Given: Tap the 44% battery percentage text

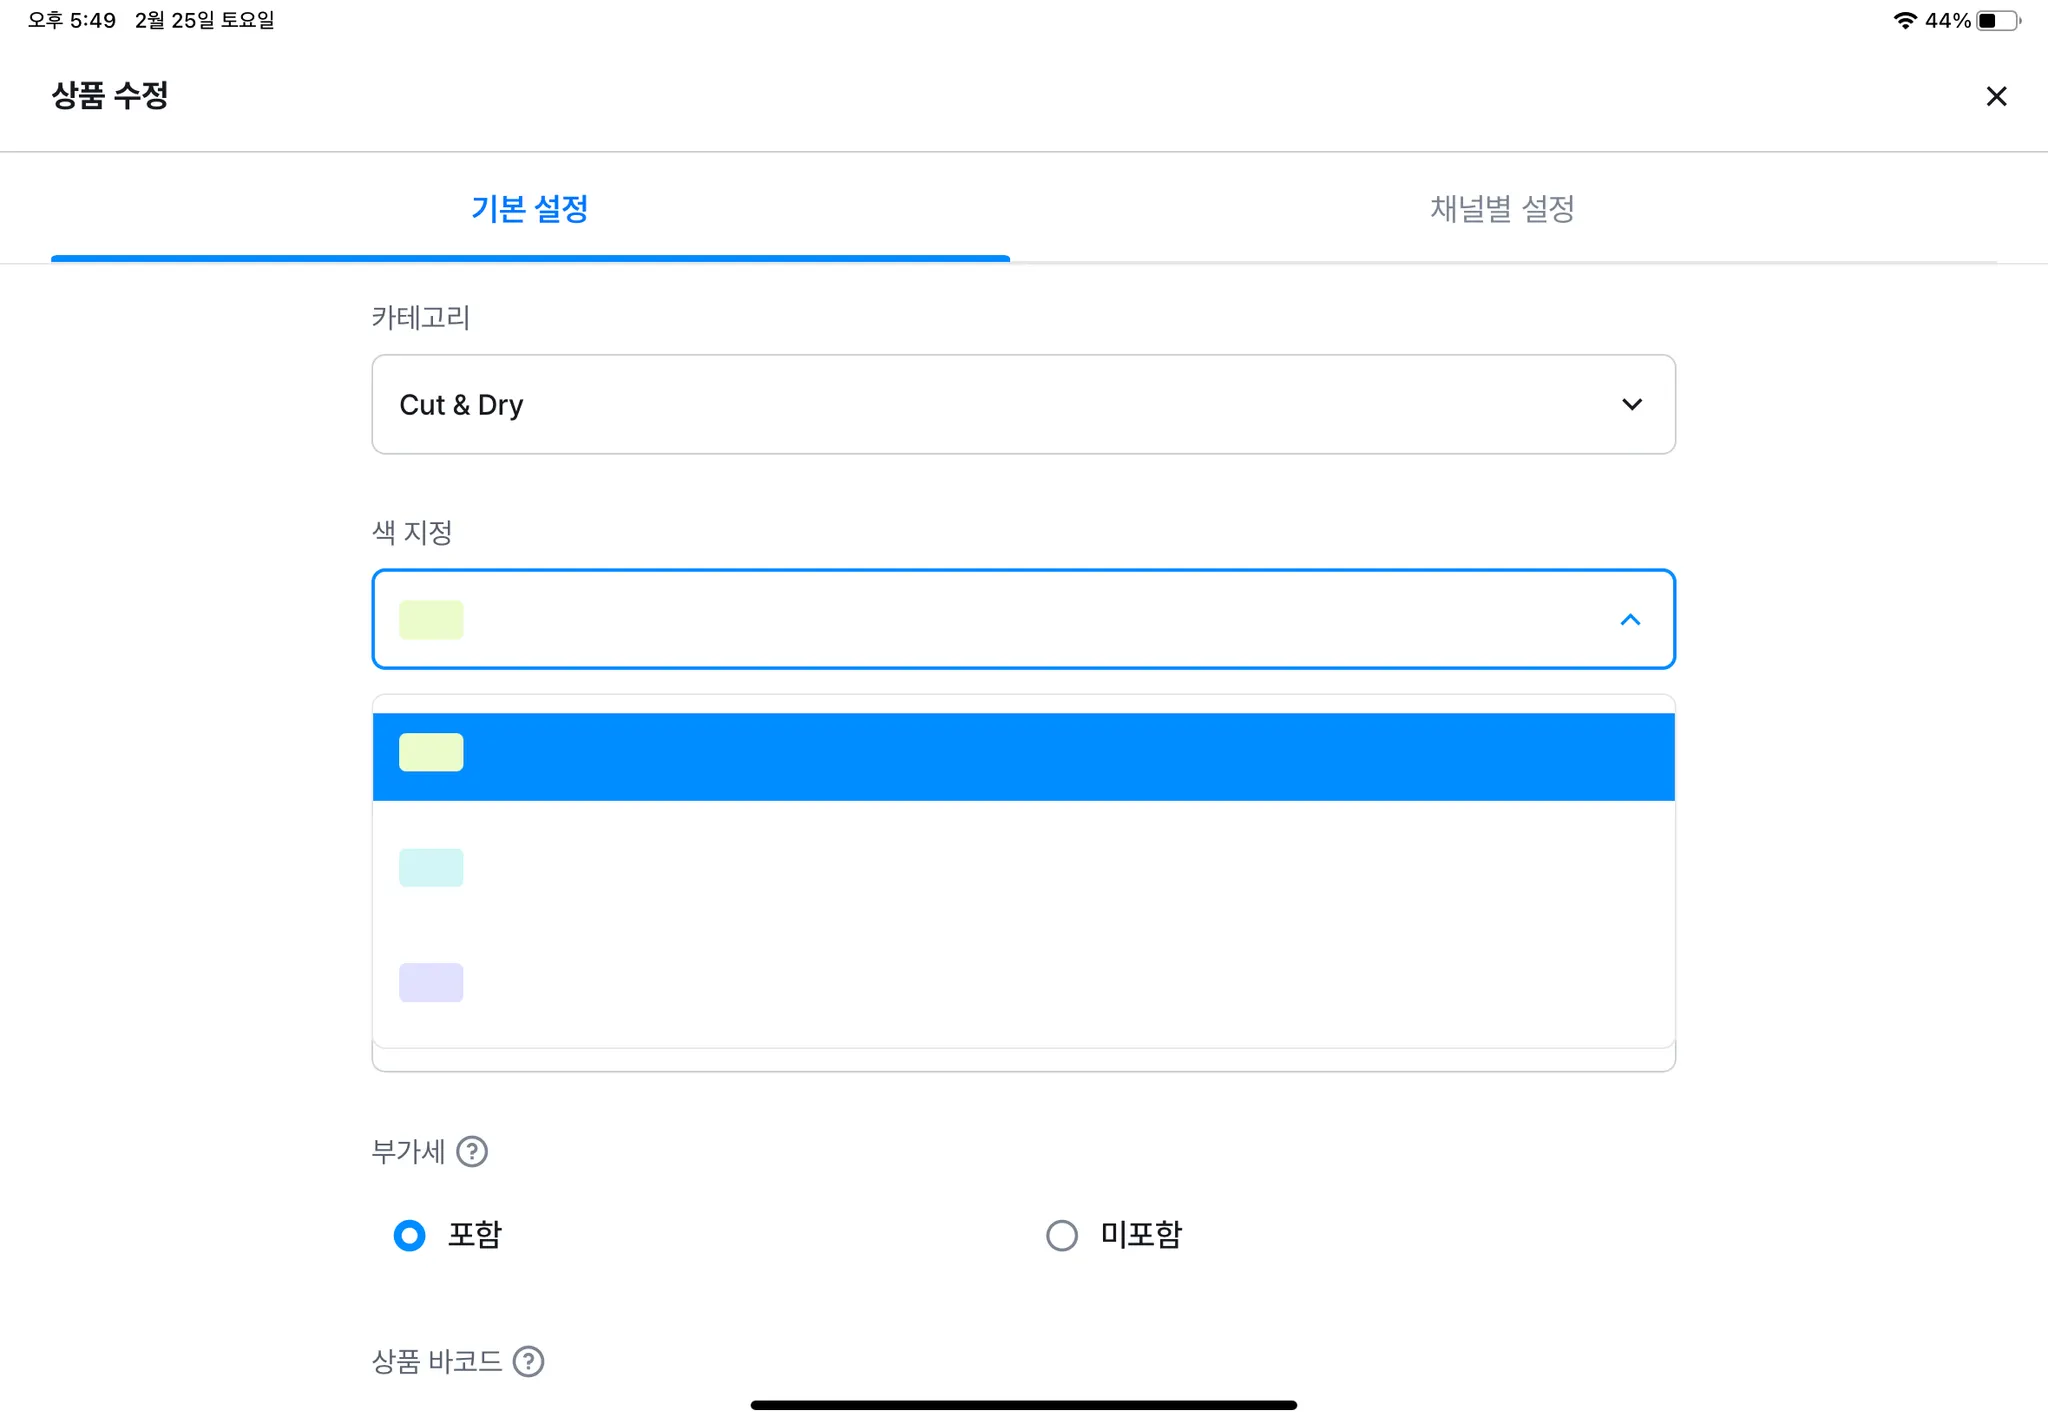Looking at the screenshot, I should (1947, 20).
